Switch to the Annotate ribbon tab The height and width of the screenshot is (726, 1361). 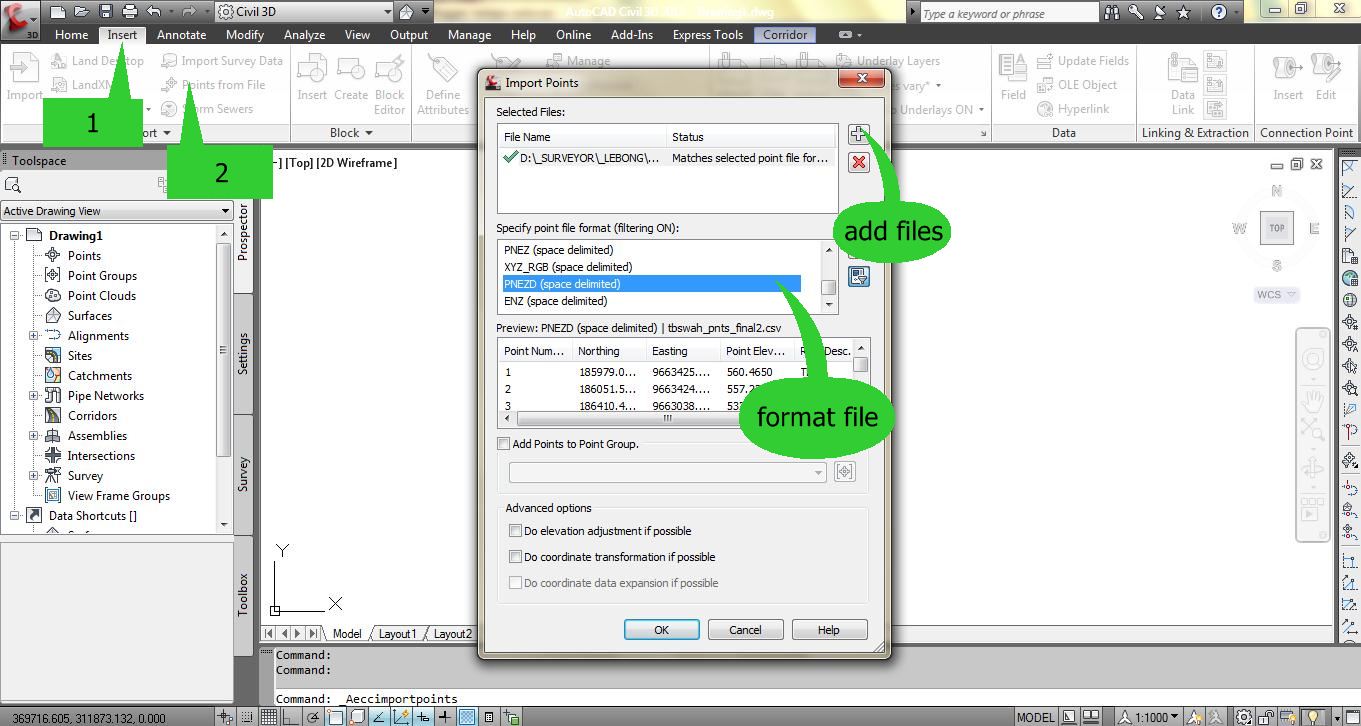181,34
